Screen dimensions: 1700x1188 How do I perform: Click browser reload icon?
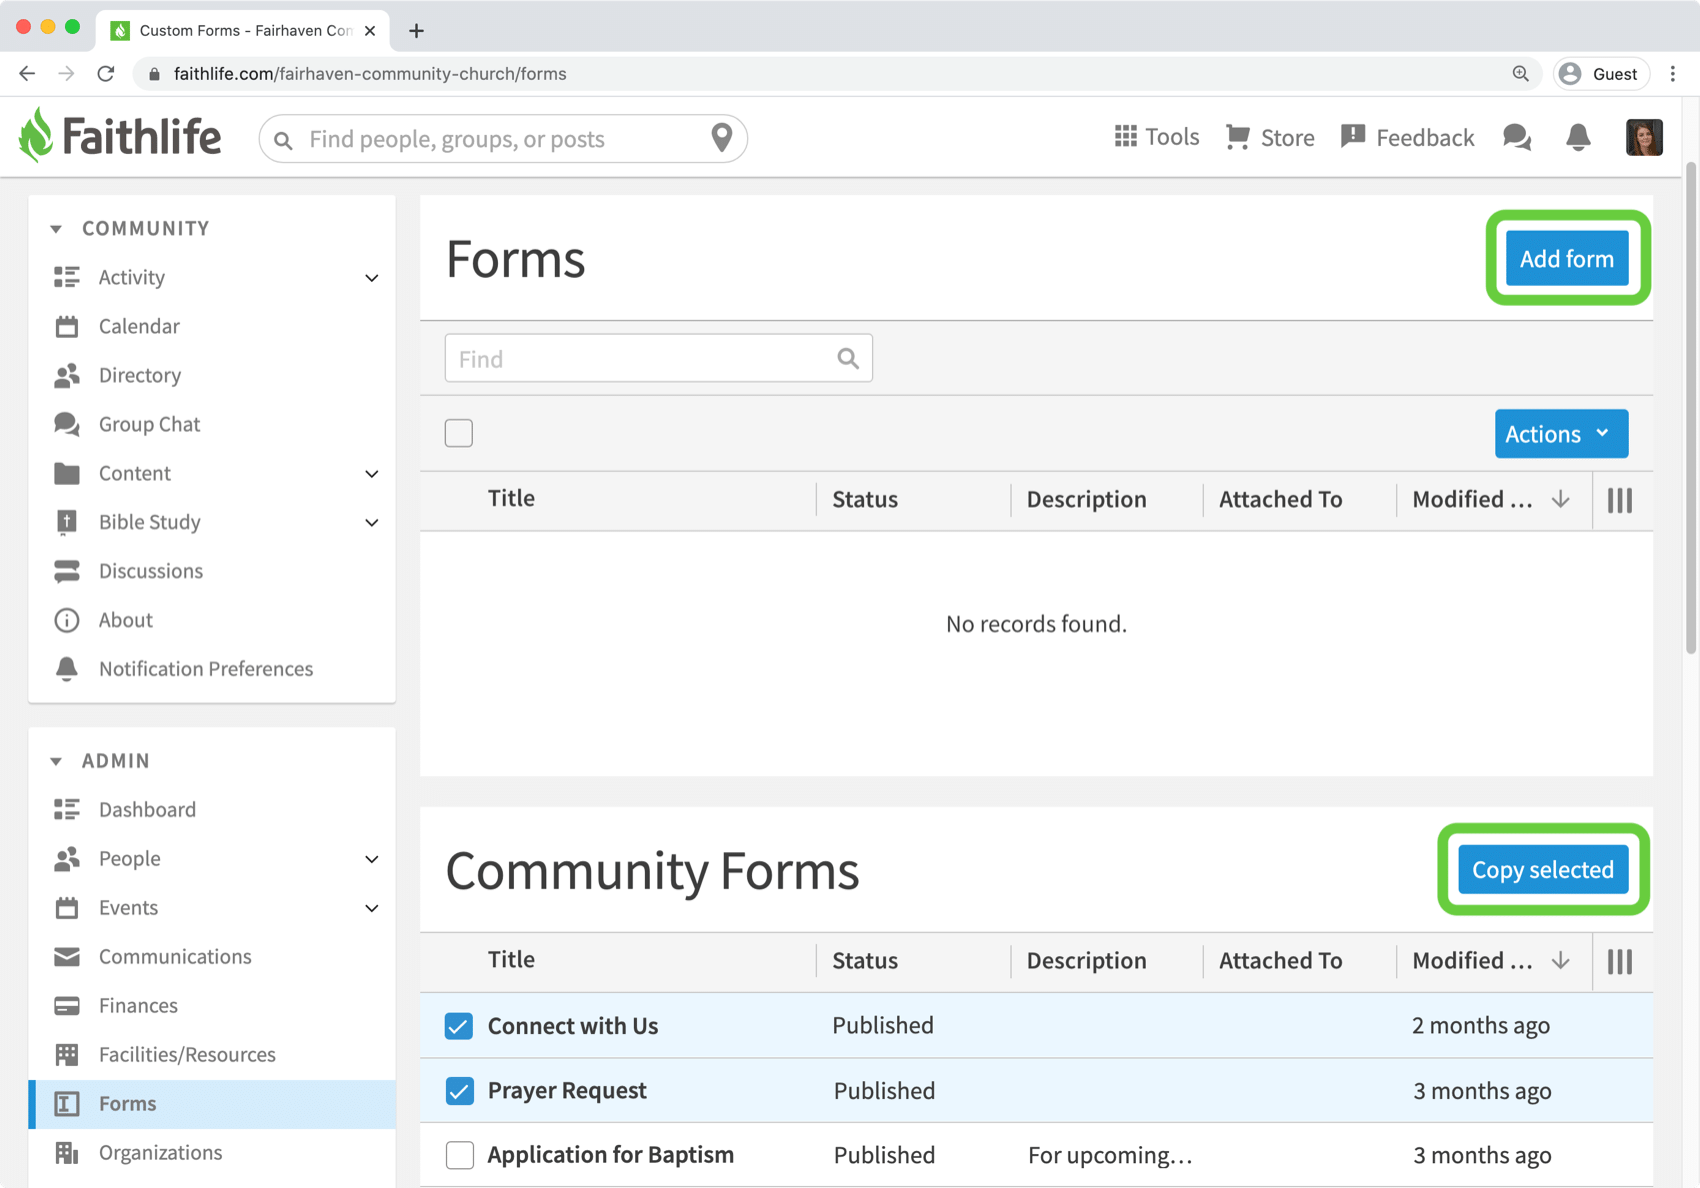coord(106,74)
